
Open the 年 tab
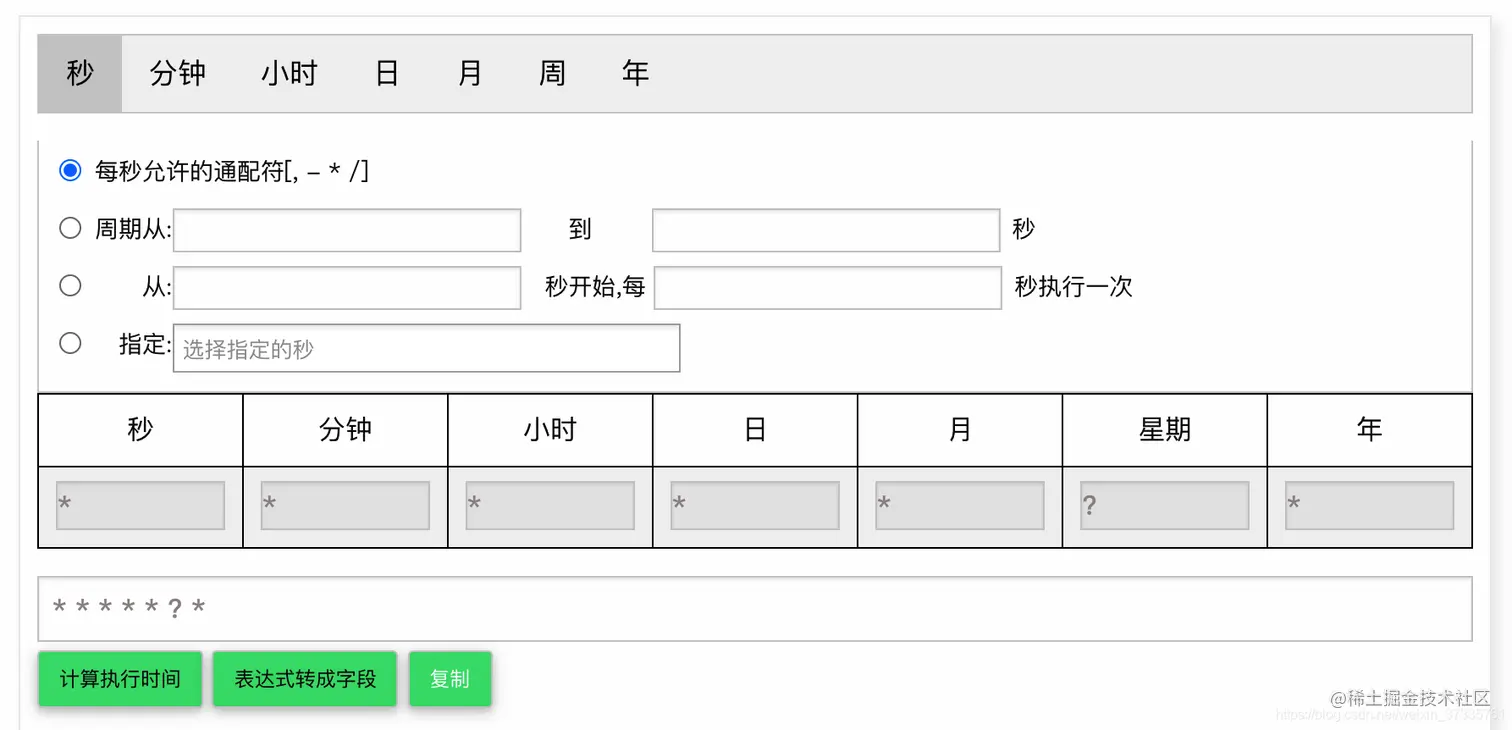(x=635, y=72)
